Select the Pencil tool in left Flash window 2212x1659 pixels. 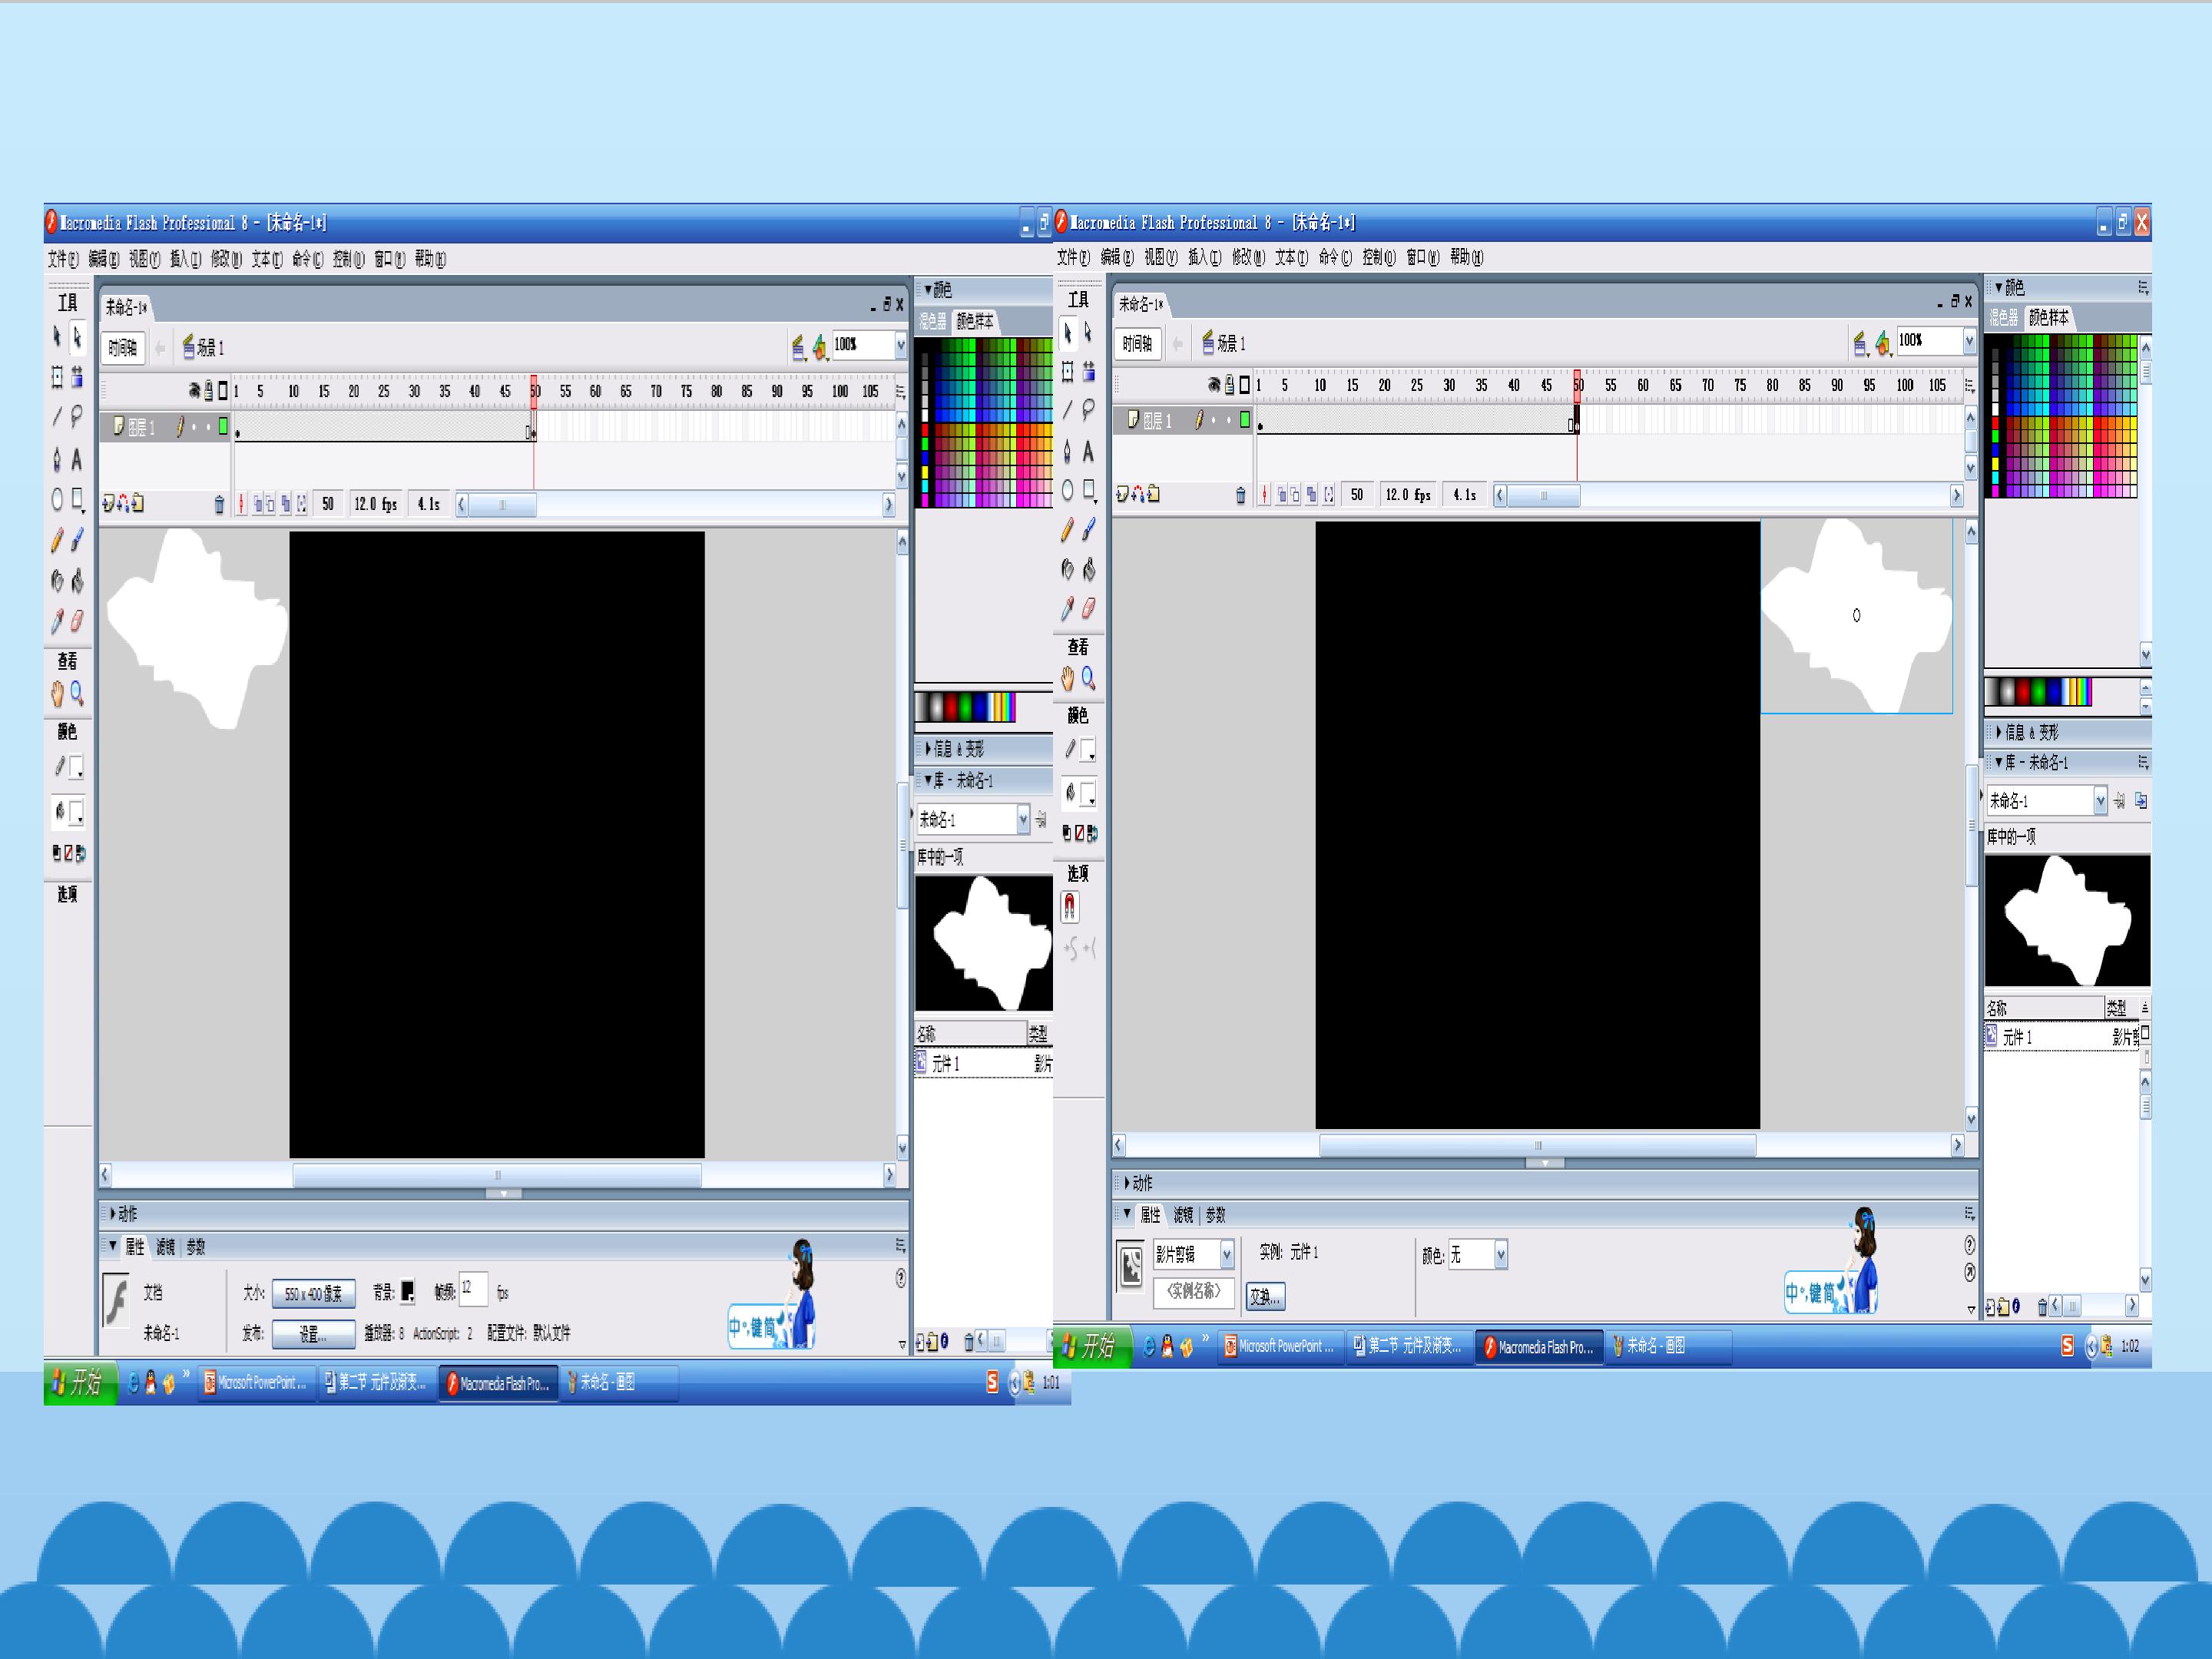pos(57,541)
